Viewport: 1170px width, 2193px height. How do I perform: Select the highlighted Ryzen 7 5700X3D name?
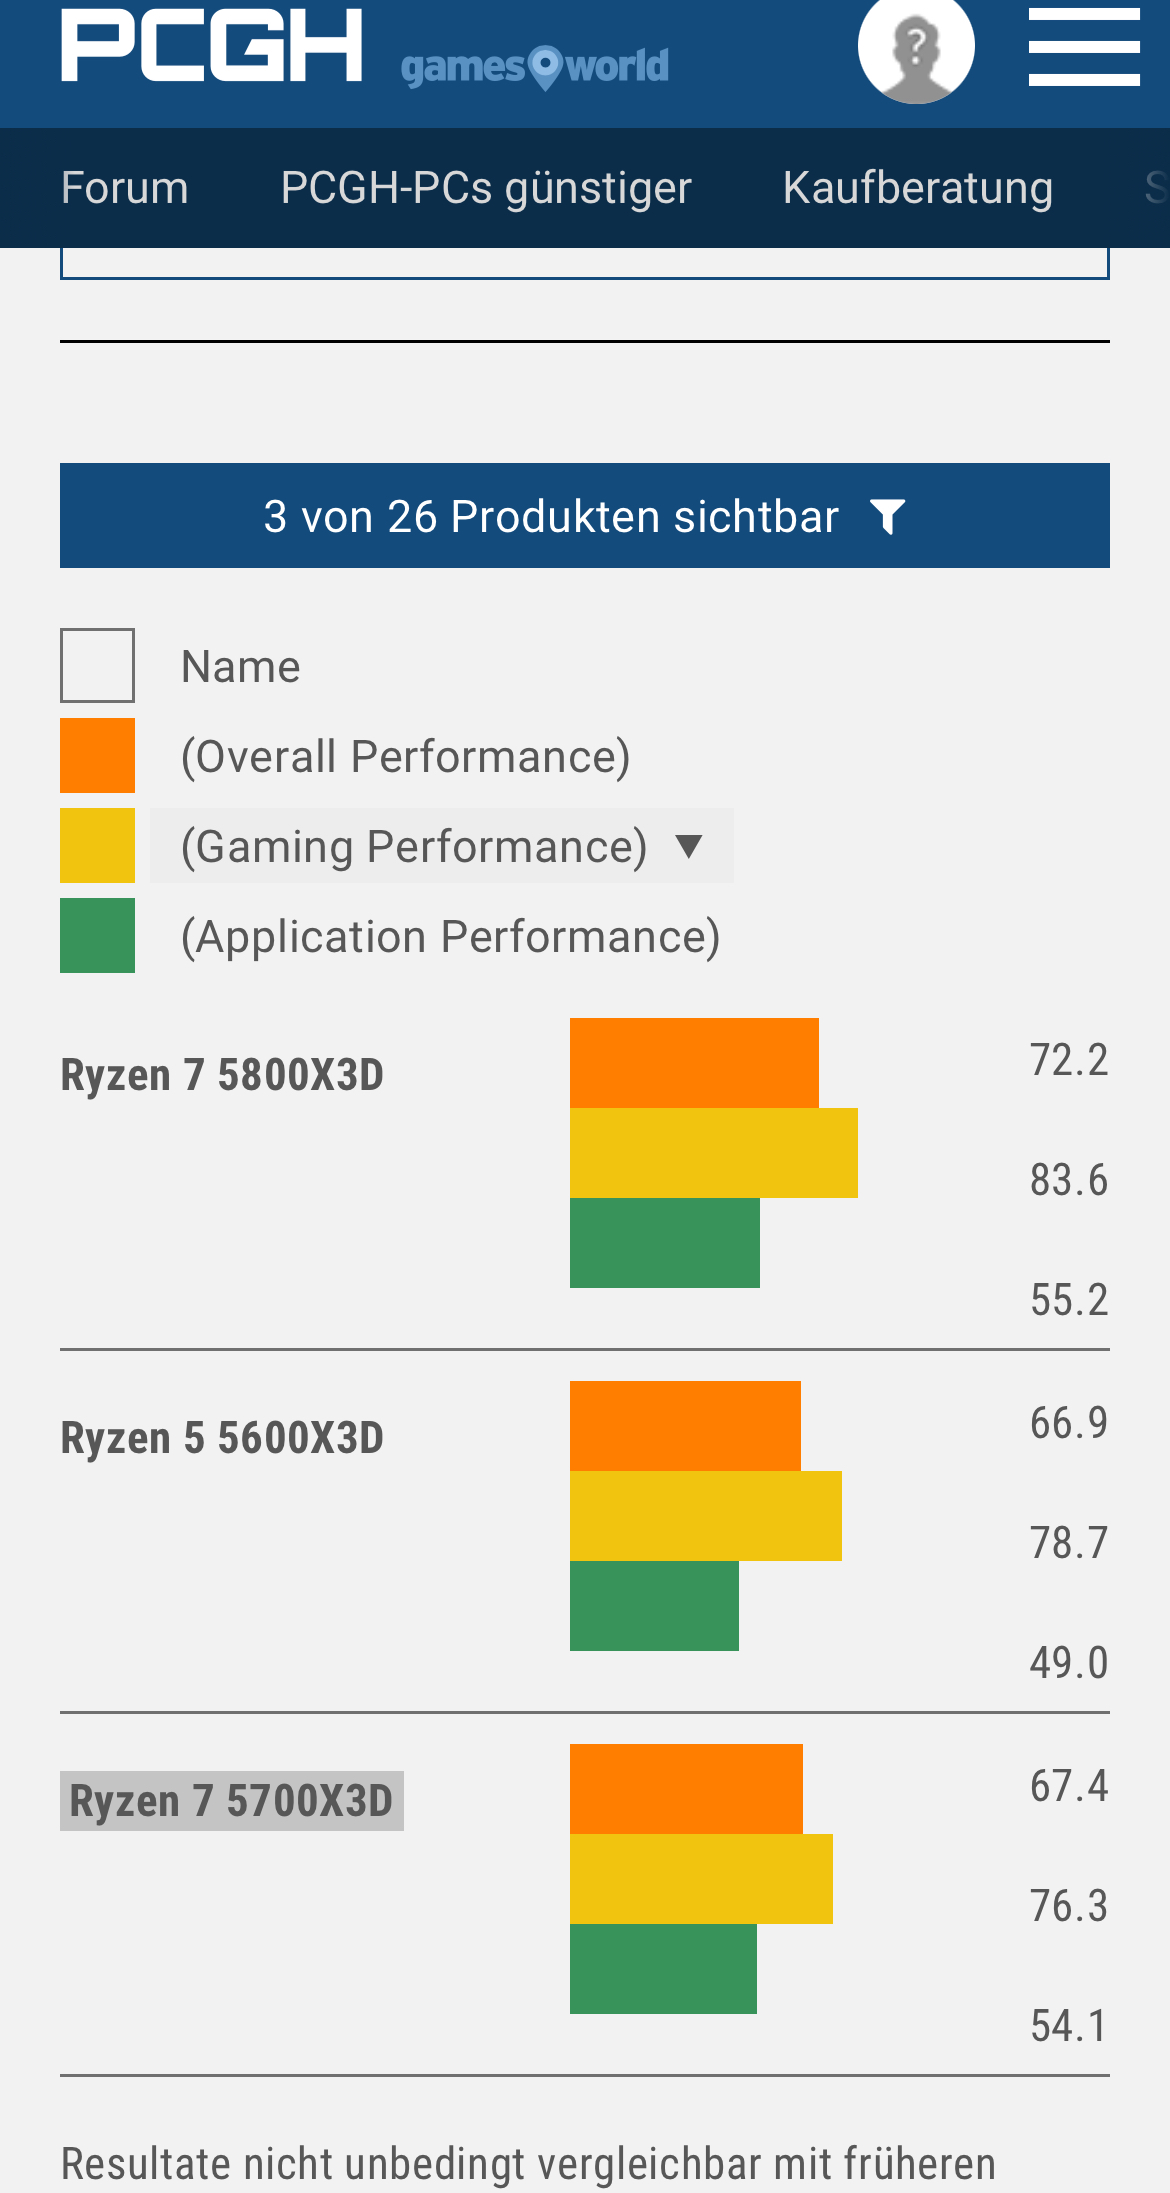click(231, 1801)
